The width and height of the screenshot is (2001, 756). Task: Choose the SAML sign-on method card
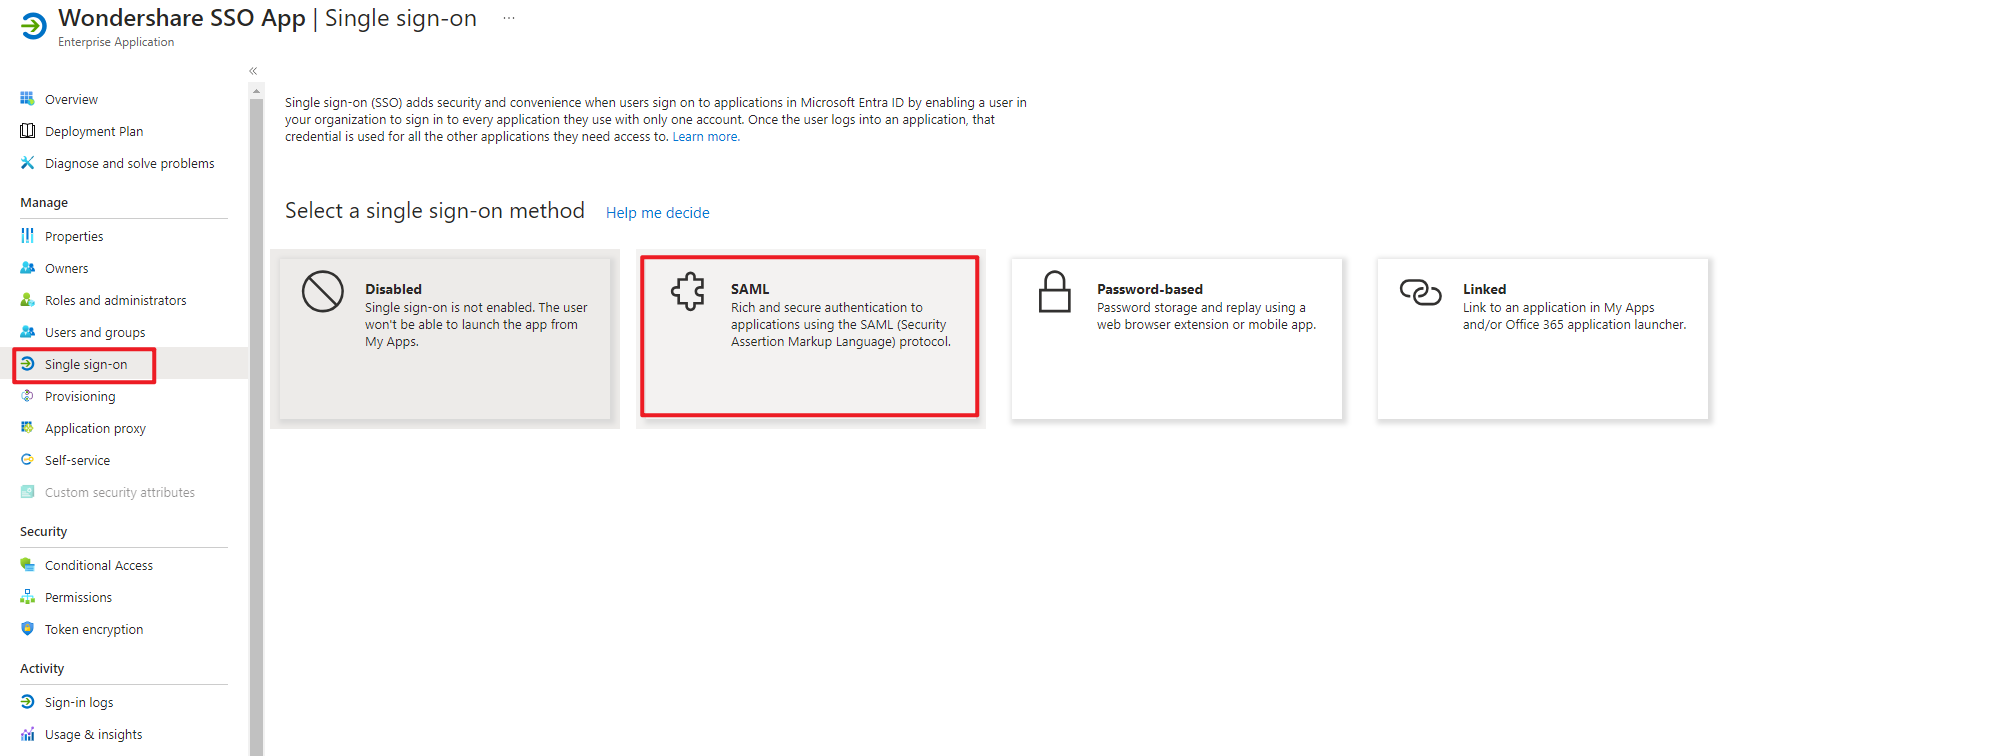810,336
